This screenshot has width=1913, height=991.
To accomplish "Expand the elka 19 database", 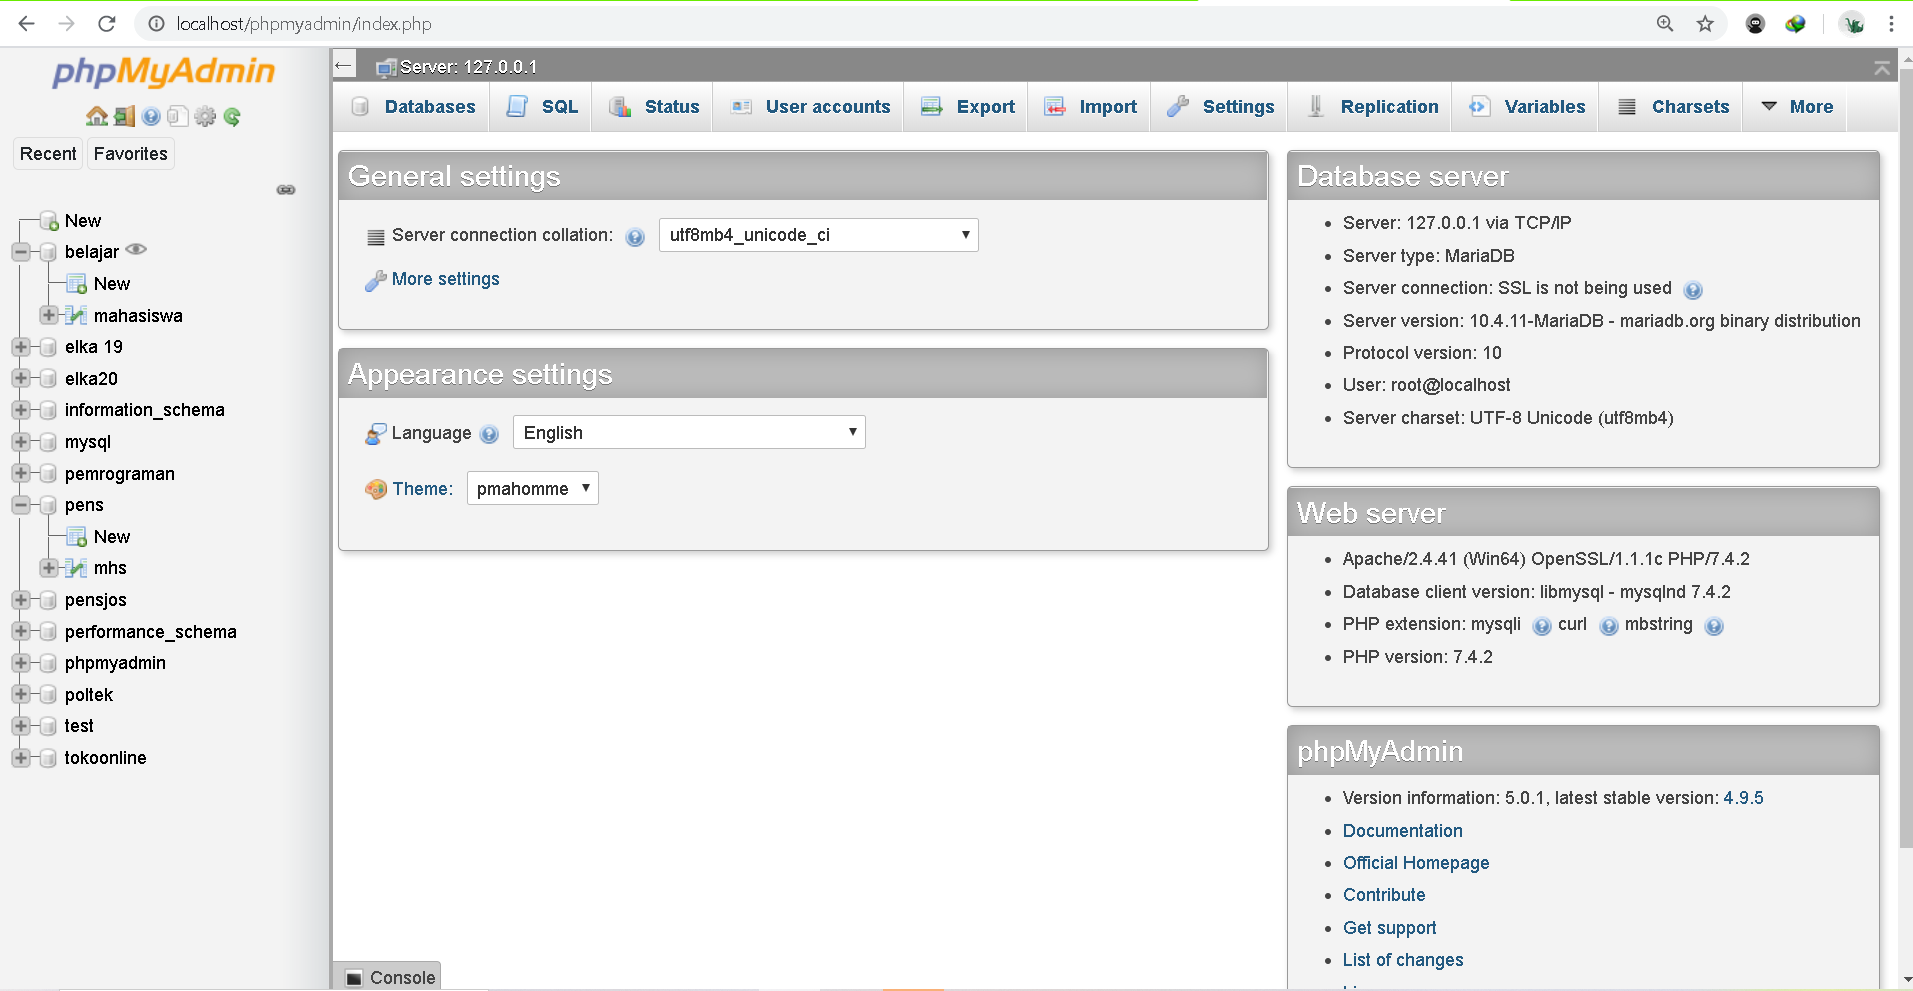I will click(x=21, y=347).
